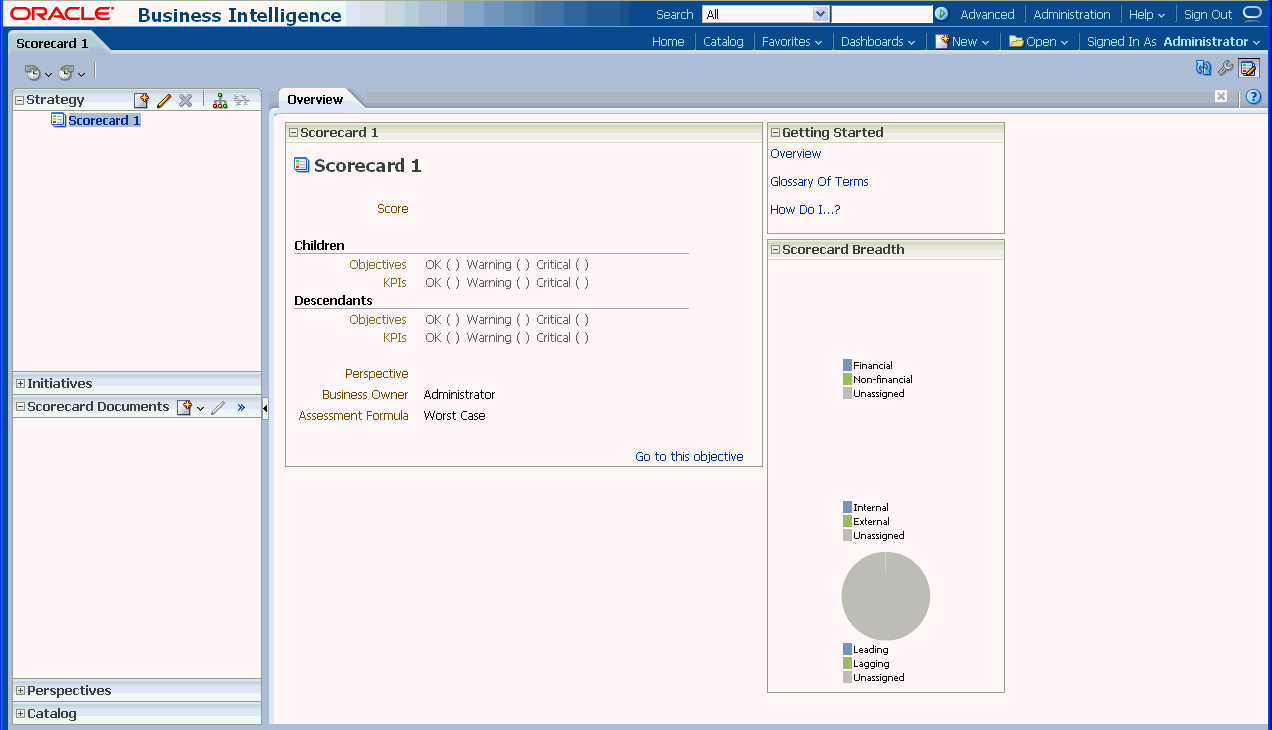Go to Home
Viewport: 1272px width, 730px height.
(x=668, y=42)
